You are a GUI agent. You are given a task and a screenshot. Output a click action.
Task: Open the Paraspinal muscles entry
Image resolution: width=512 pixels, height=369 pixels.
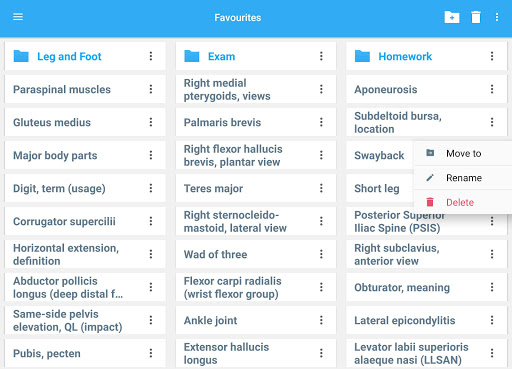[x=85, y=89]
